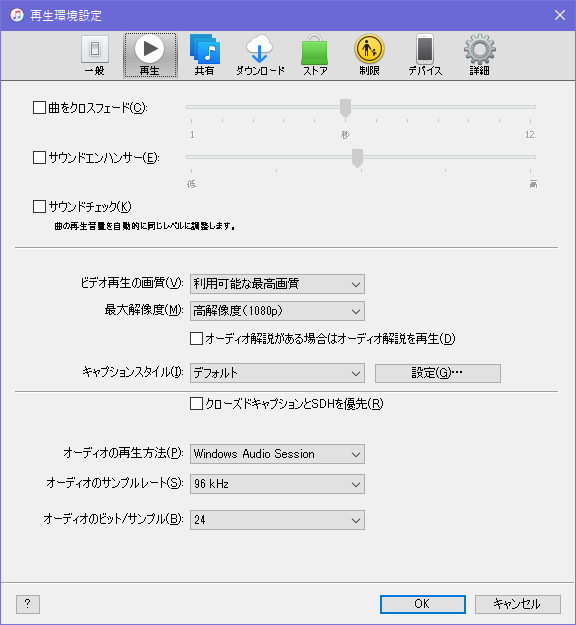Open the Windows Audio Session dropdown
Viewport: 576px width, 625px height.
coord(277,454)
